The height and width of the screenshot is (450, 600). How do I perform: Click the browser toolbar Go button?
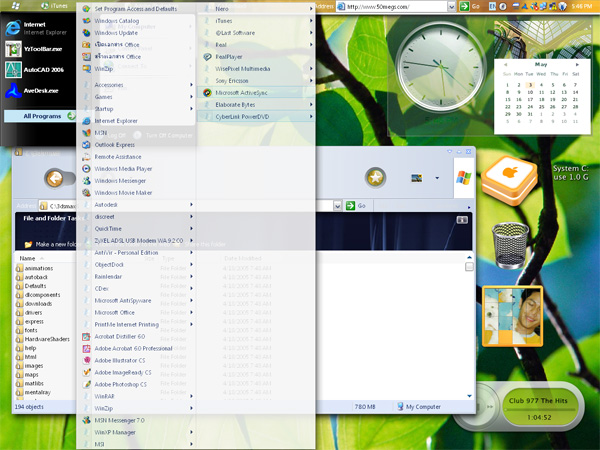(x=470, y=6)
